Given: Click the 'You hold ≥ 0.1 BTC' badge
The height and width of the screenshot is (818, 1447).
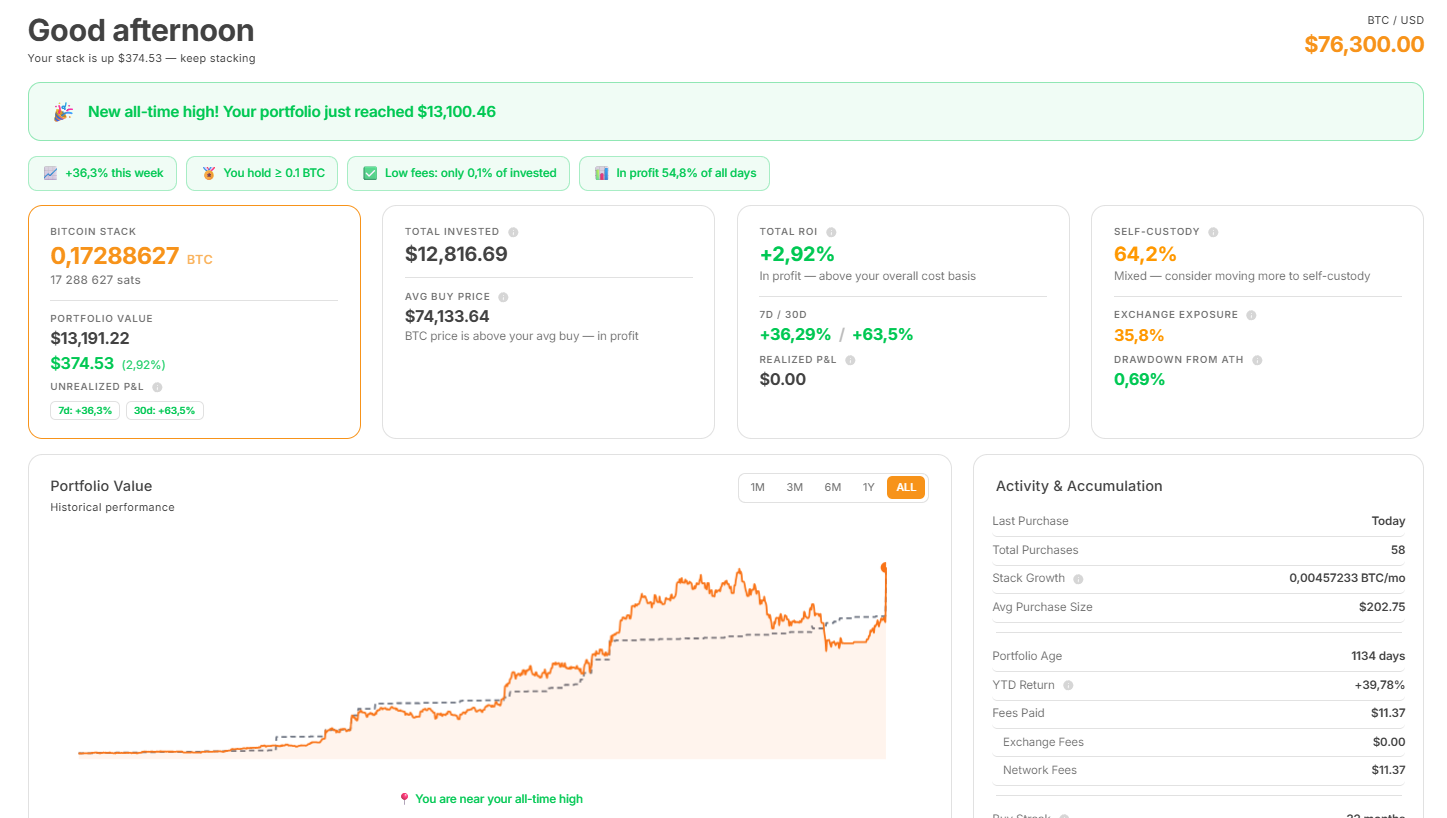Looking at the screenshot, I should (x=262, y=173).
